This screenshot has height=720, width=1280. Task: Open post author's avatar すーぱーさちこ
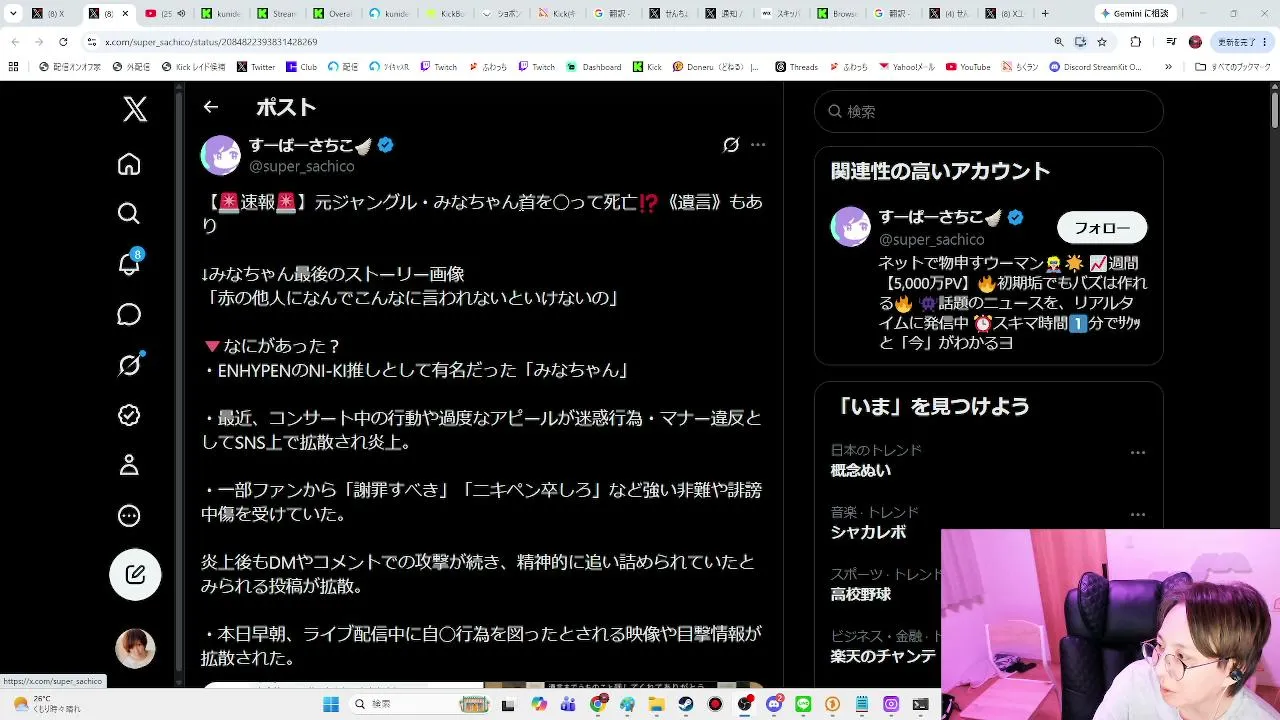220,155
